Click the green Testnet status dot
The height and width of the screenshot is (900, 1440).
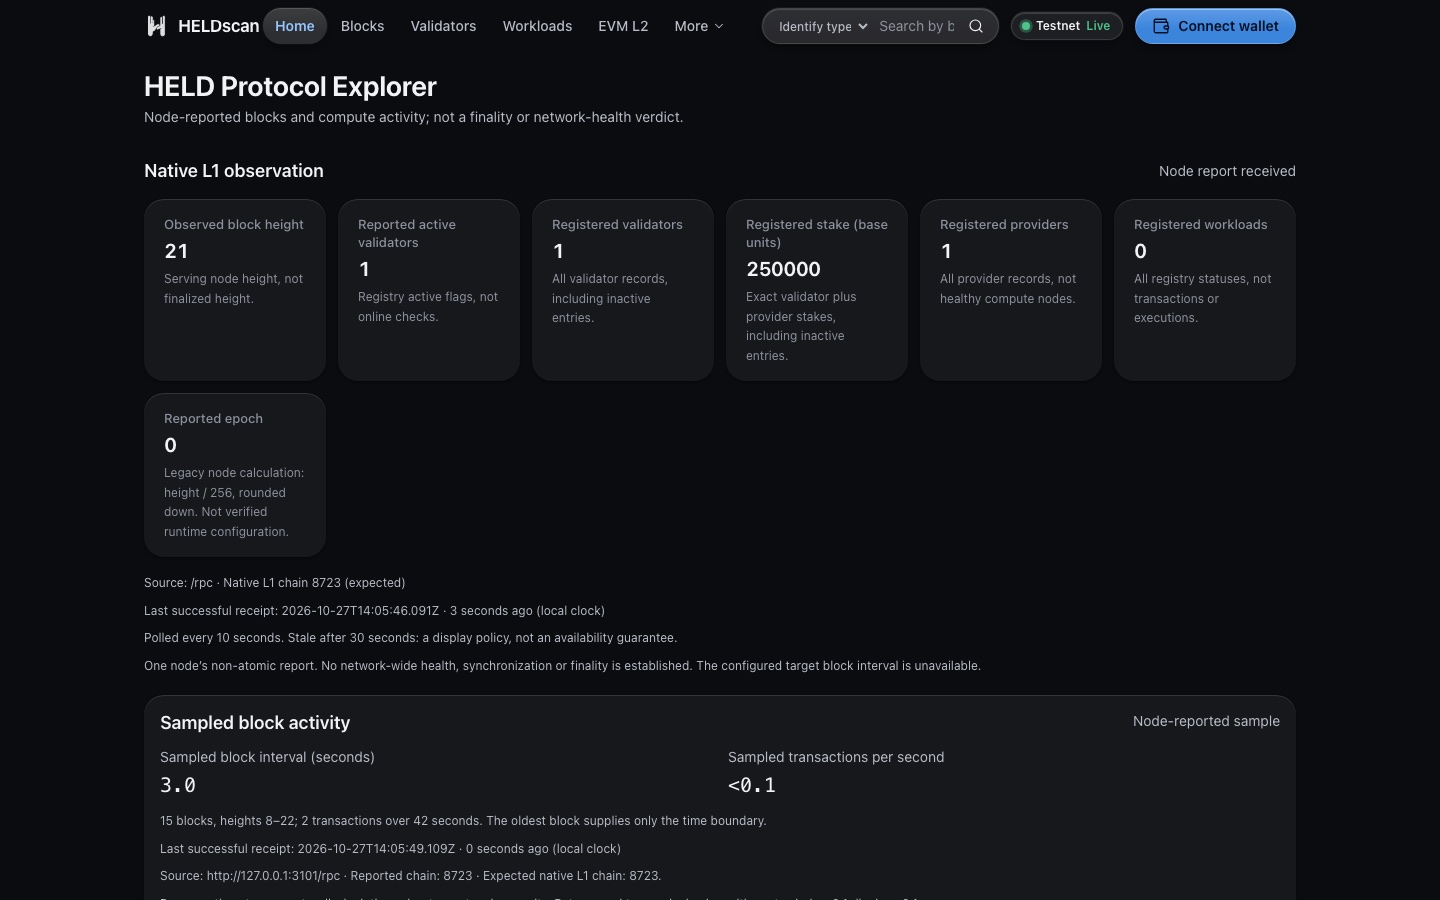click(1025, 26)
